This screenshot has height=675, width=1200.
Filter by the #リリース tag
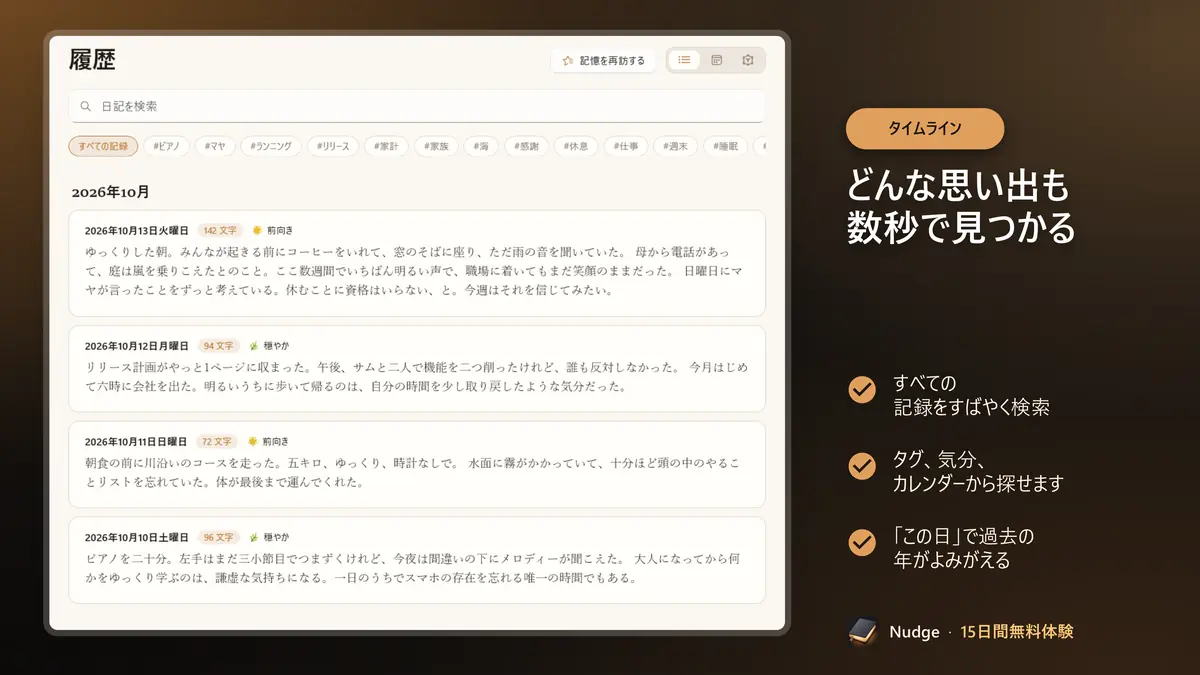point(333,146)
